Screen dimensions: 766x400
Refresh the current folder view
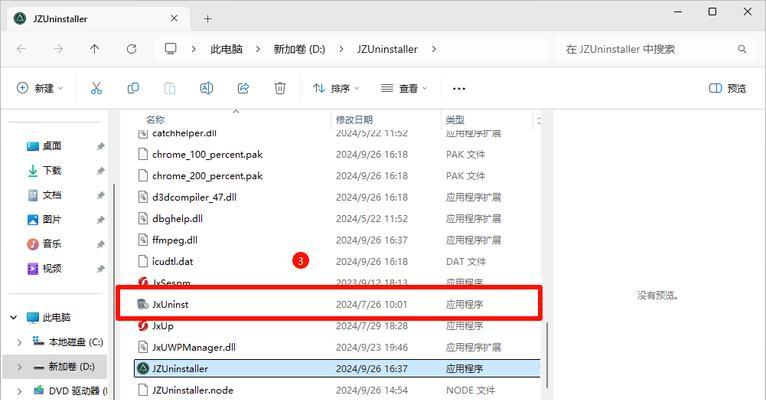click(x=131, y=49)
